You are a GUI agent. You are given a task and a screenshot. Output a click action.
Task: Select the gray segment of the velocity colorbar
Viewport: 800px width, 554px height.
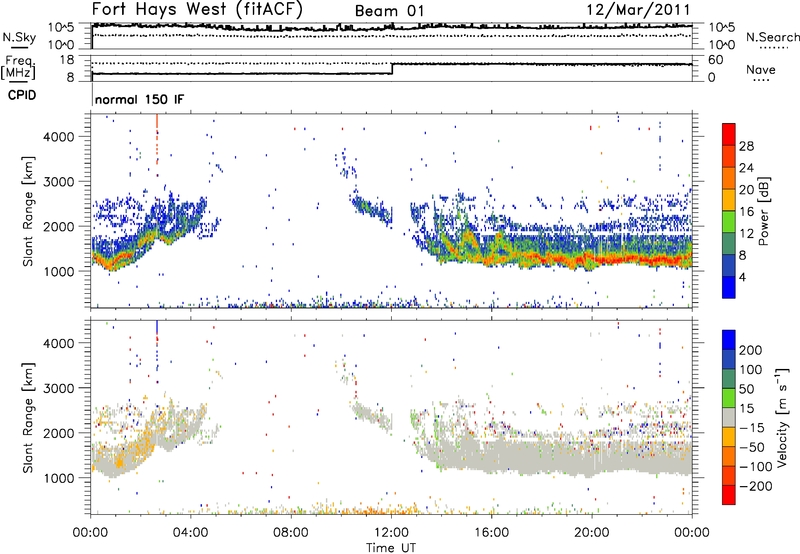[x=729, y=417]
